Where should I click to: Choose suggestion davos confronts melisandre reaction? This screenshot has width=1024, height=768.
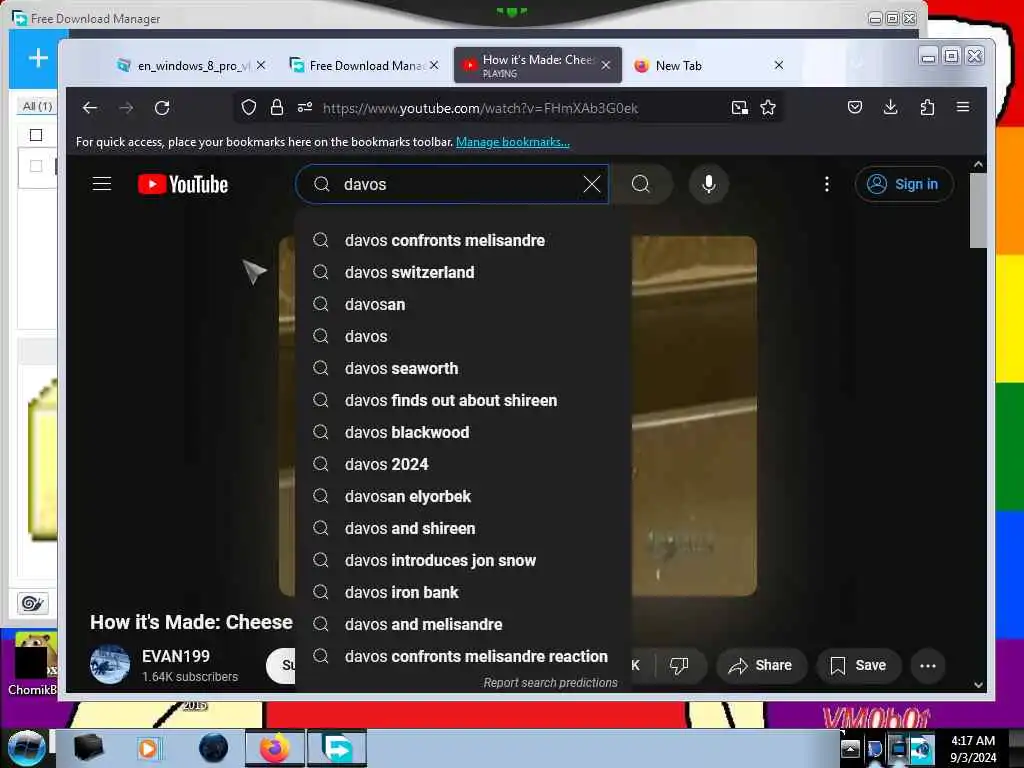point(464,656)
